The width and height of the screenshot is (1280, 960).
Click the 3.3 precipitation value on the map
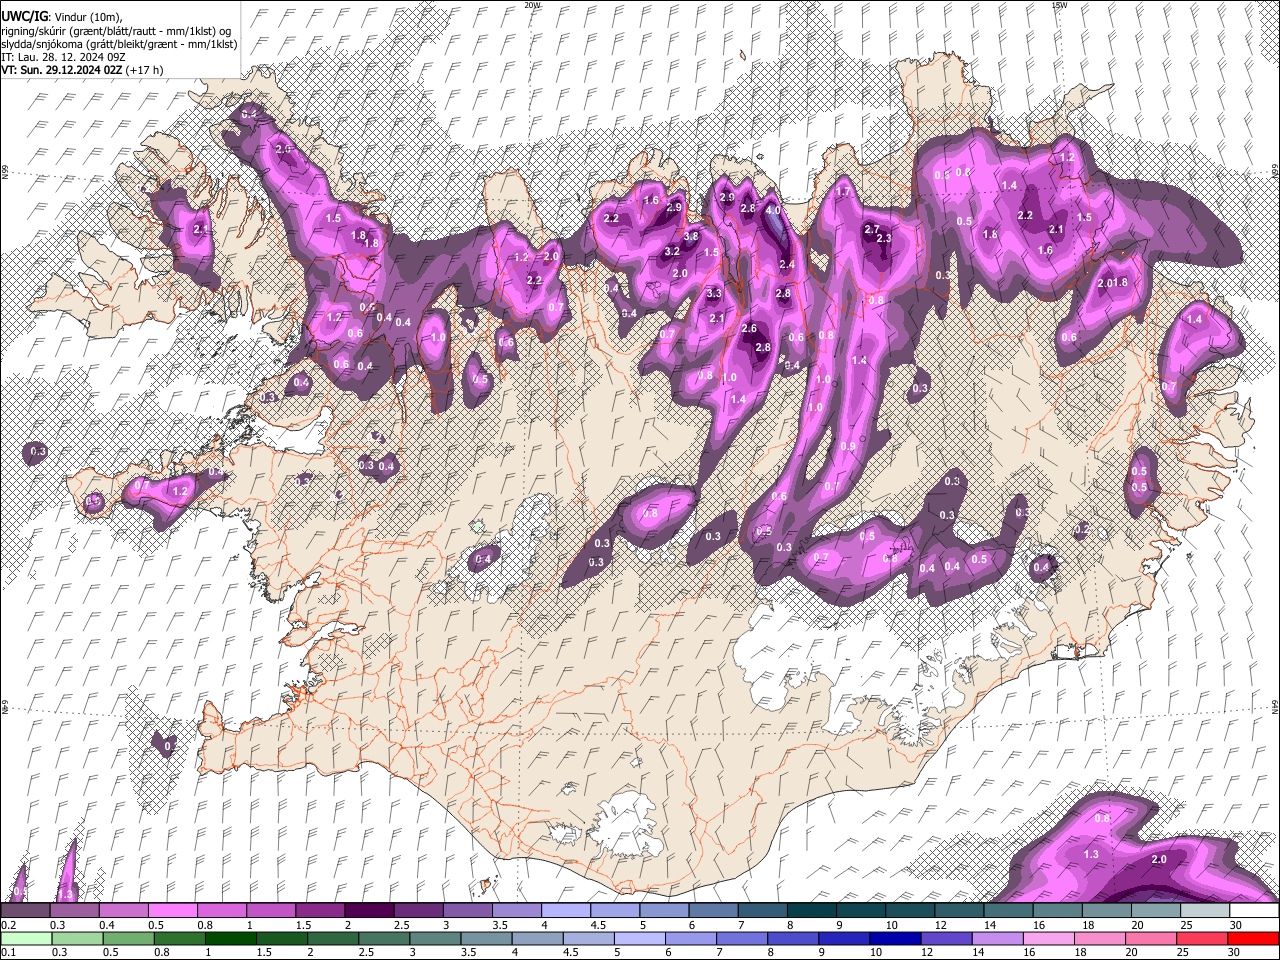(x=714, y=294)
